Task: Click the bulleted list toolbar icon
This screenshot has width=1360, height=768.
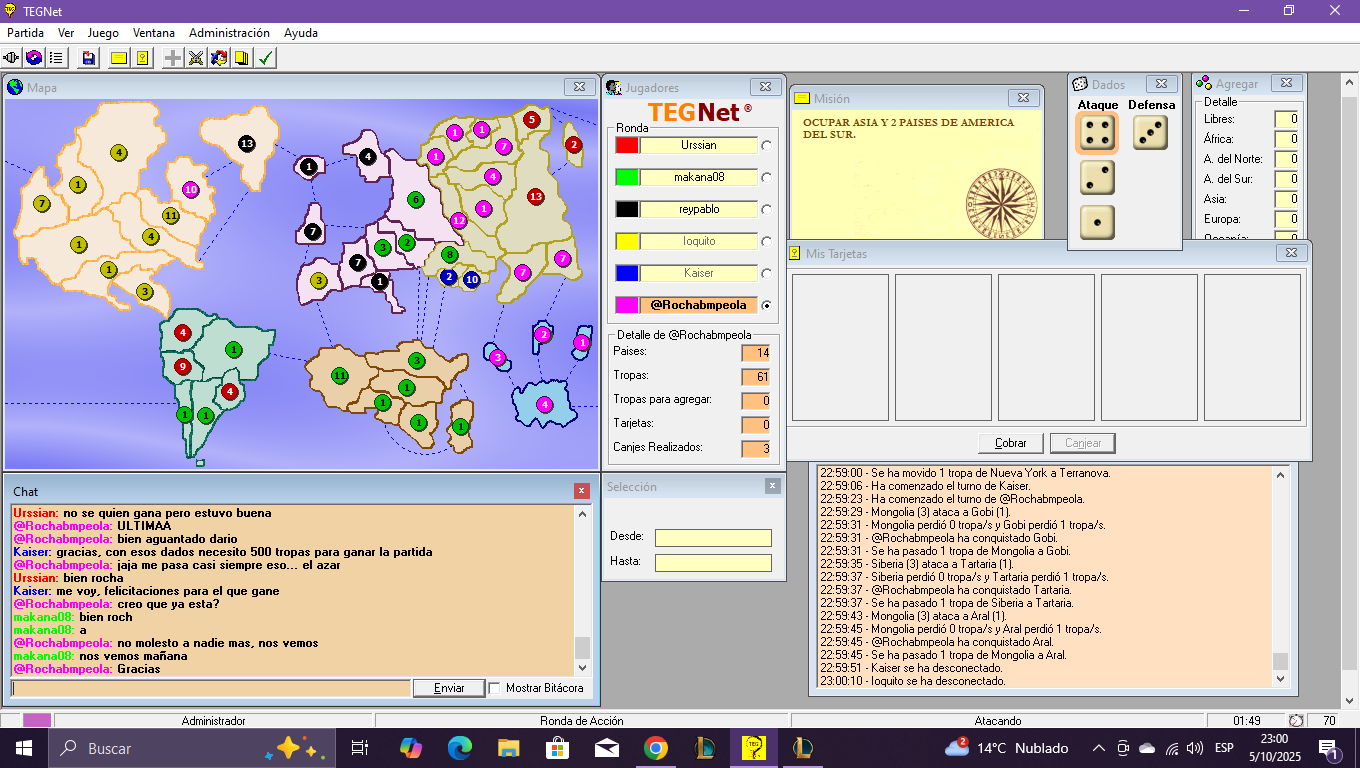Action: tap(57, 58)
